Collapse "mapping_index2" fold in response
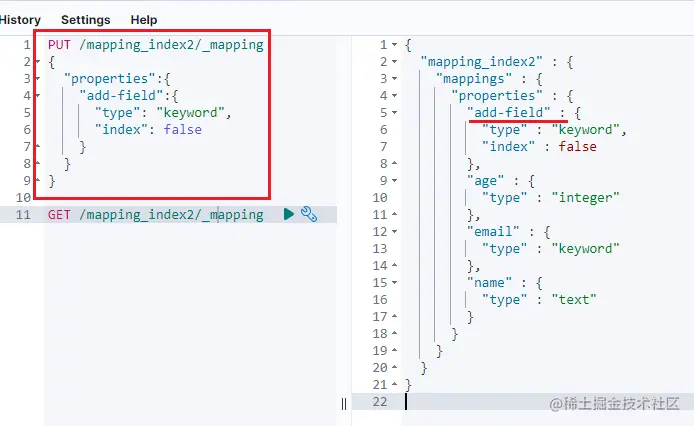Image resolution: width=694 pixels, height=426 pixels. tap(394, 62)
